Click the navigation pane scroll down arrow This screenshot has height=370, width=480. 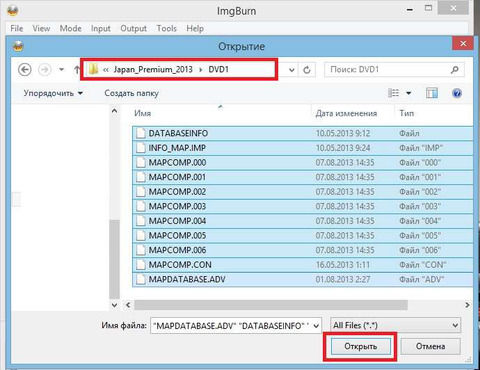pyautogui.click(x=114, y=305)
